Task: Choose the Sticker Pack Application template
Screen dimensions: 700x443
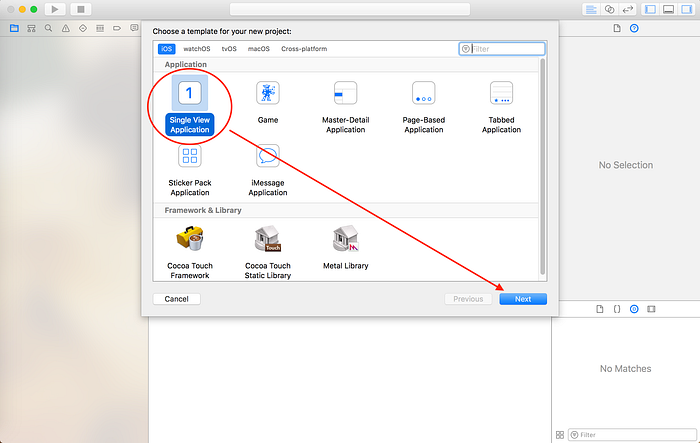Action: [190, 170]
